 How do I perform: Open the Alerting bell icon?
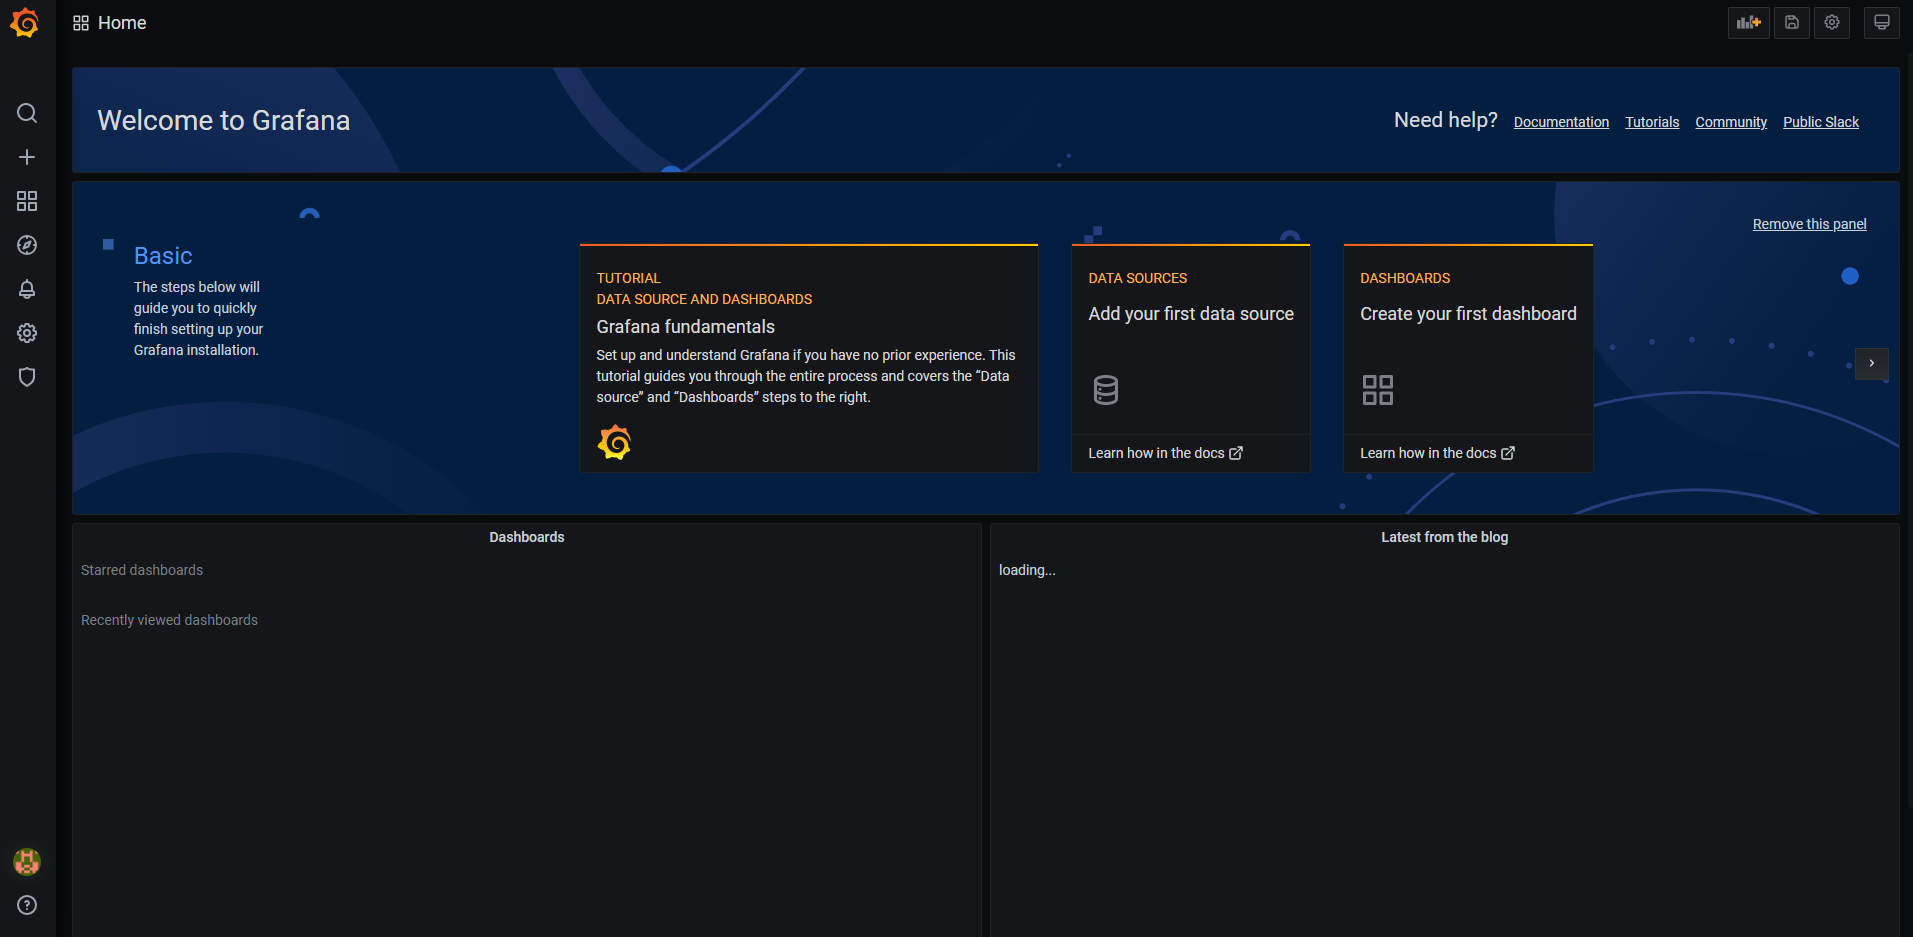click(27, 289)
